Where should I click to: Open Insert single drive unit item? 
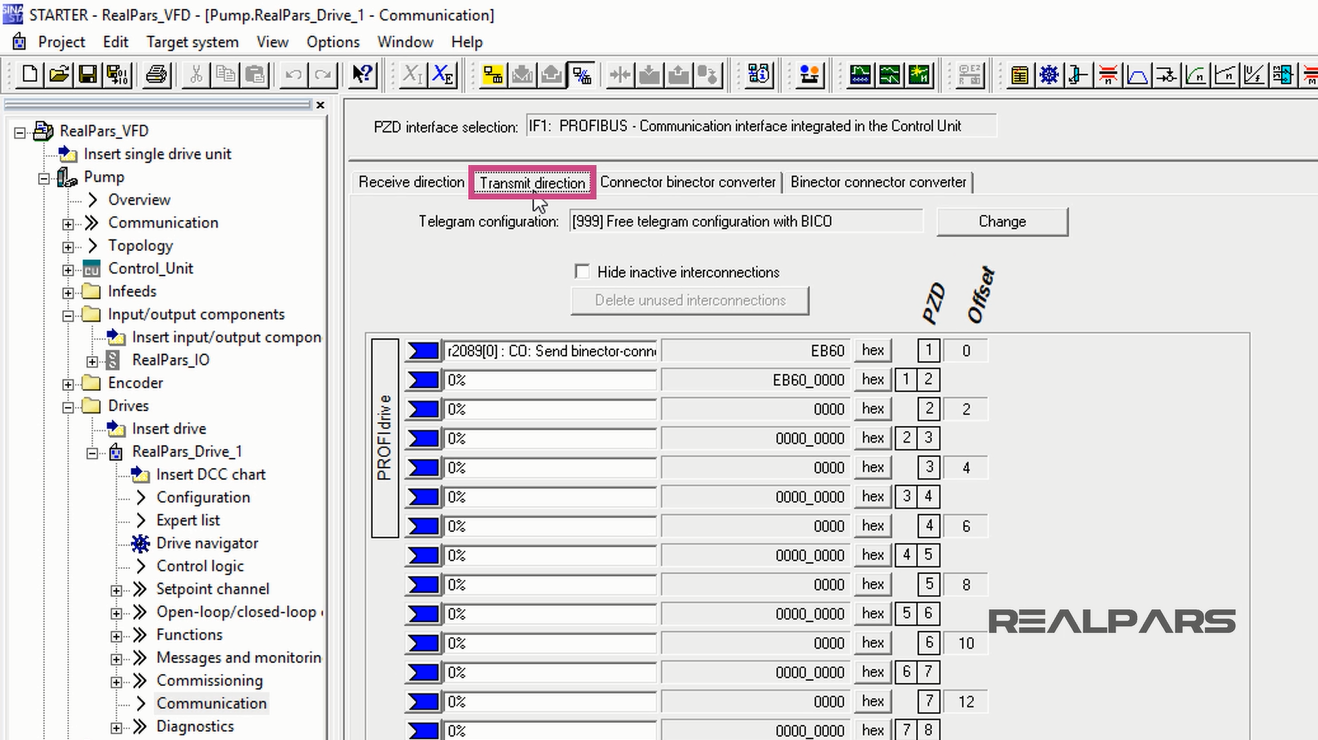pyautogui.click(x=157, y=154)
